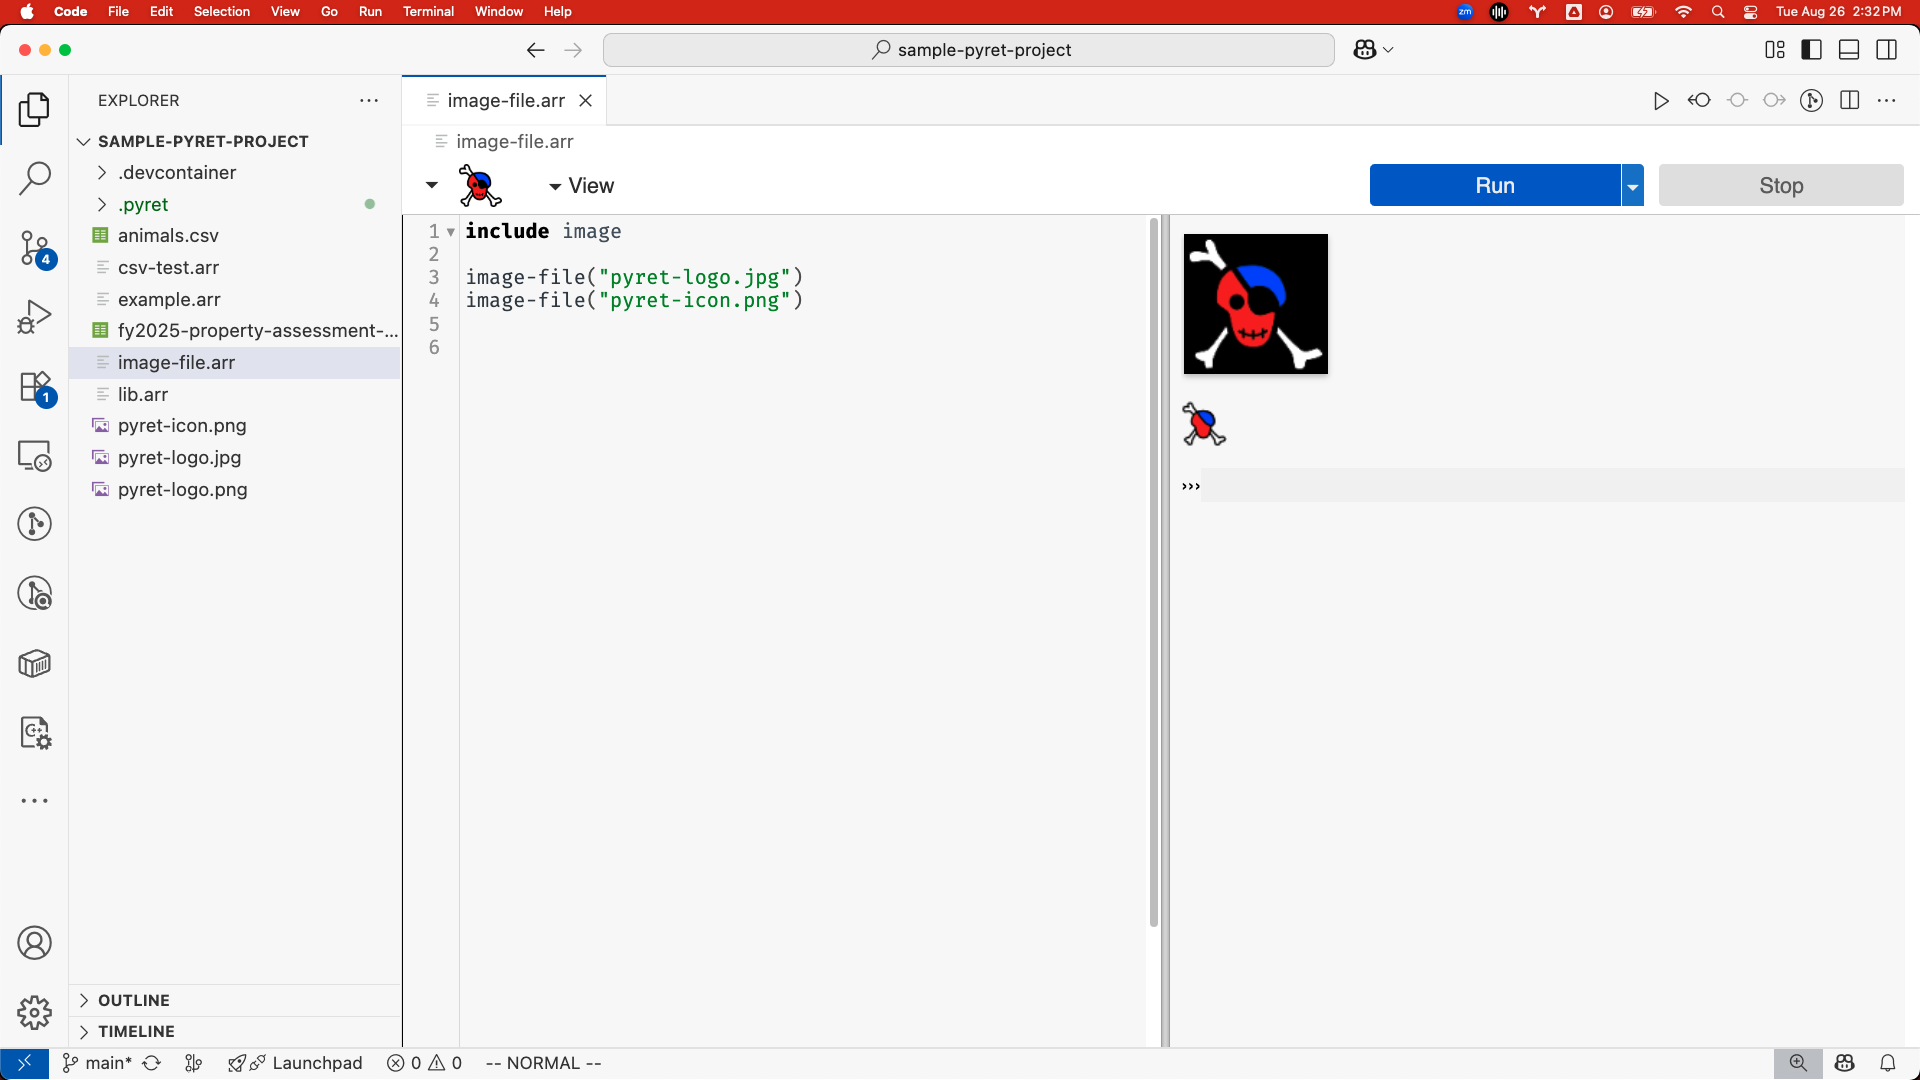This screenshot has height=1080, width=1920.
Task: Open the Copilot chat icon in title bar
Action: tap(1365, 50)
